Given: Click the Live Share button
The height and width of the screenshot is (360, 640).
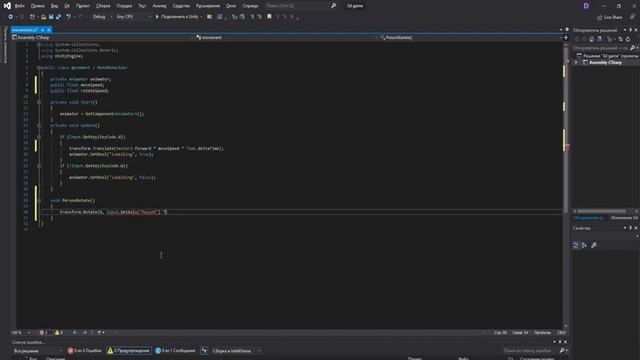Looking at the screenshot, I should click(x=609, y=17).
